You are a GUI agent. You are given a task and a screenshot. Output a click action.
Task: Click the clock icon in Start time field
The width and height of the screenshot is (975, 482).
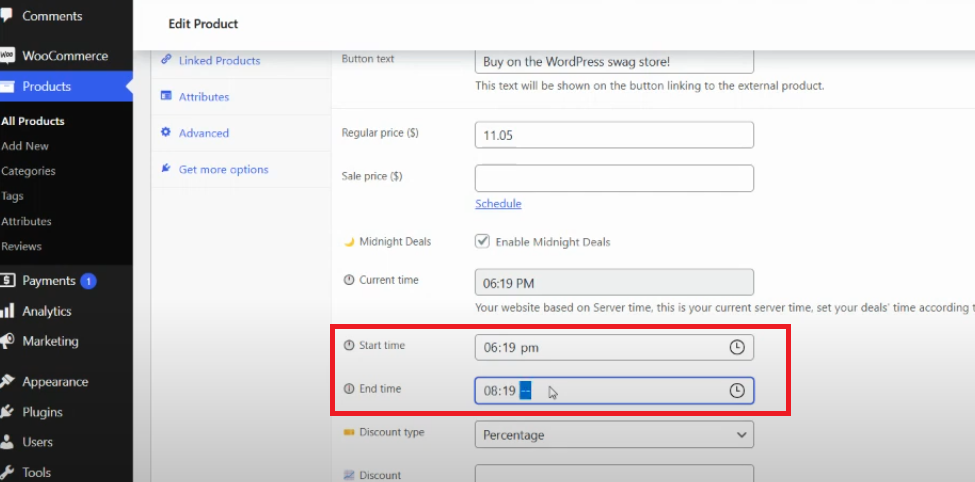[x=737, y=347]
